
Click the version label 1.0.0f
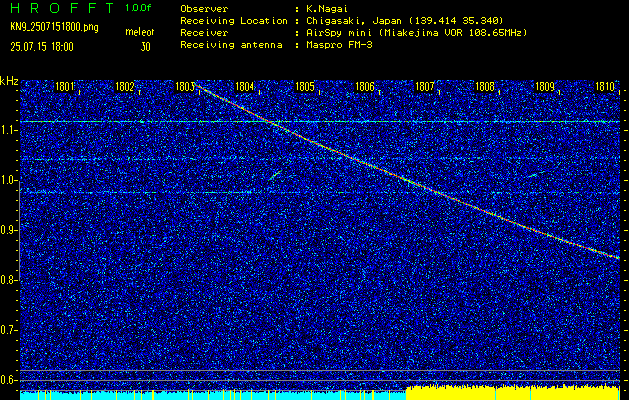point(139,8)
